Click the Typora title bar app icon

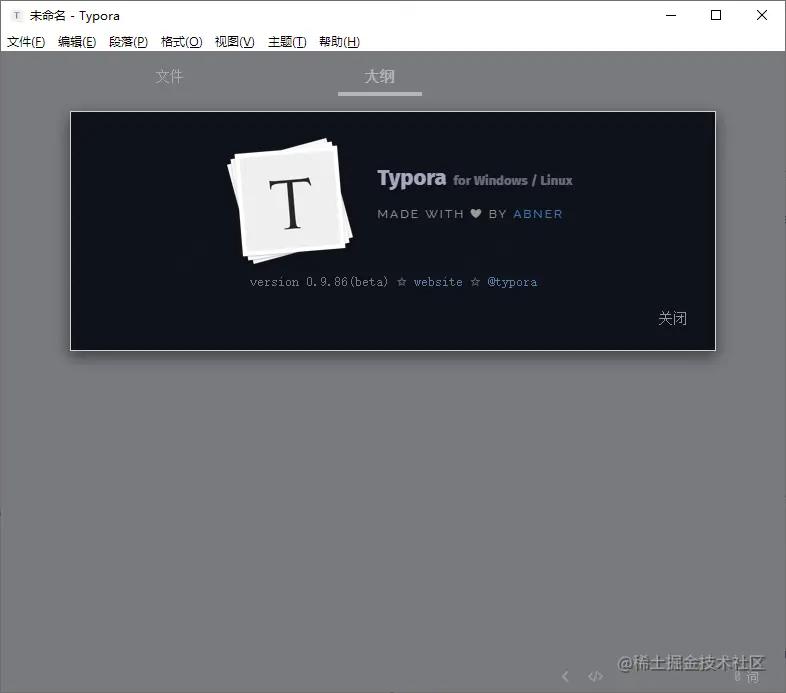click(17, 16)
